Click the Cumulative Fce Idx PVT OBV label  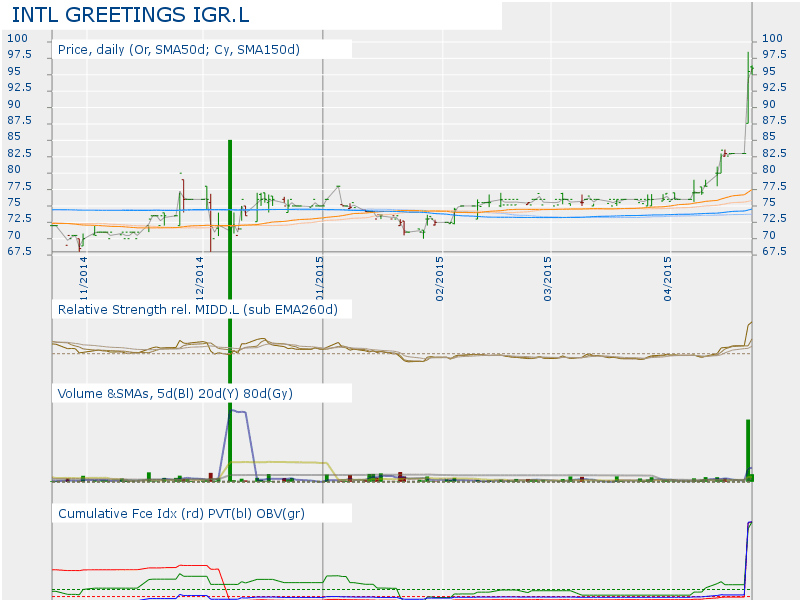click(x=181, y=513)
